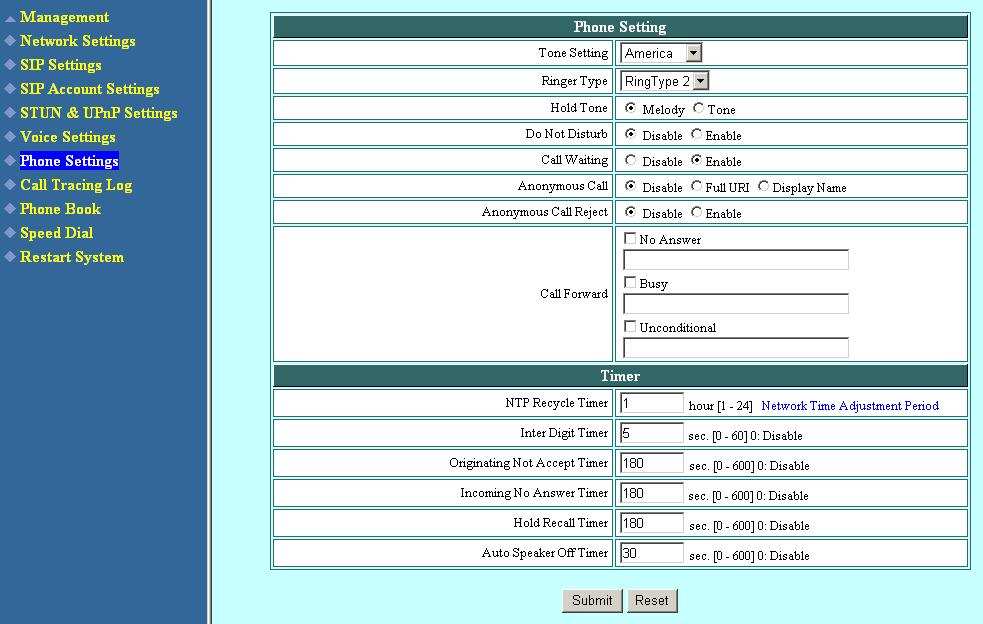Click diamond bullet beside Speed Dial
Image resolution: width=983 pixels, height=624 pixels.
point(10,232)
